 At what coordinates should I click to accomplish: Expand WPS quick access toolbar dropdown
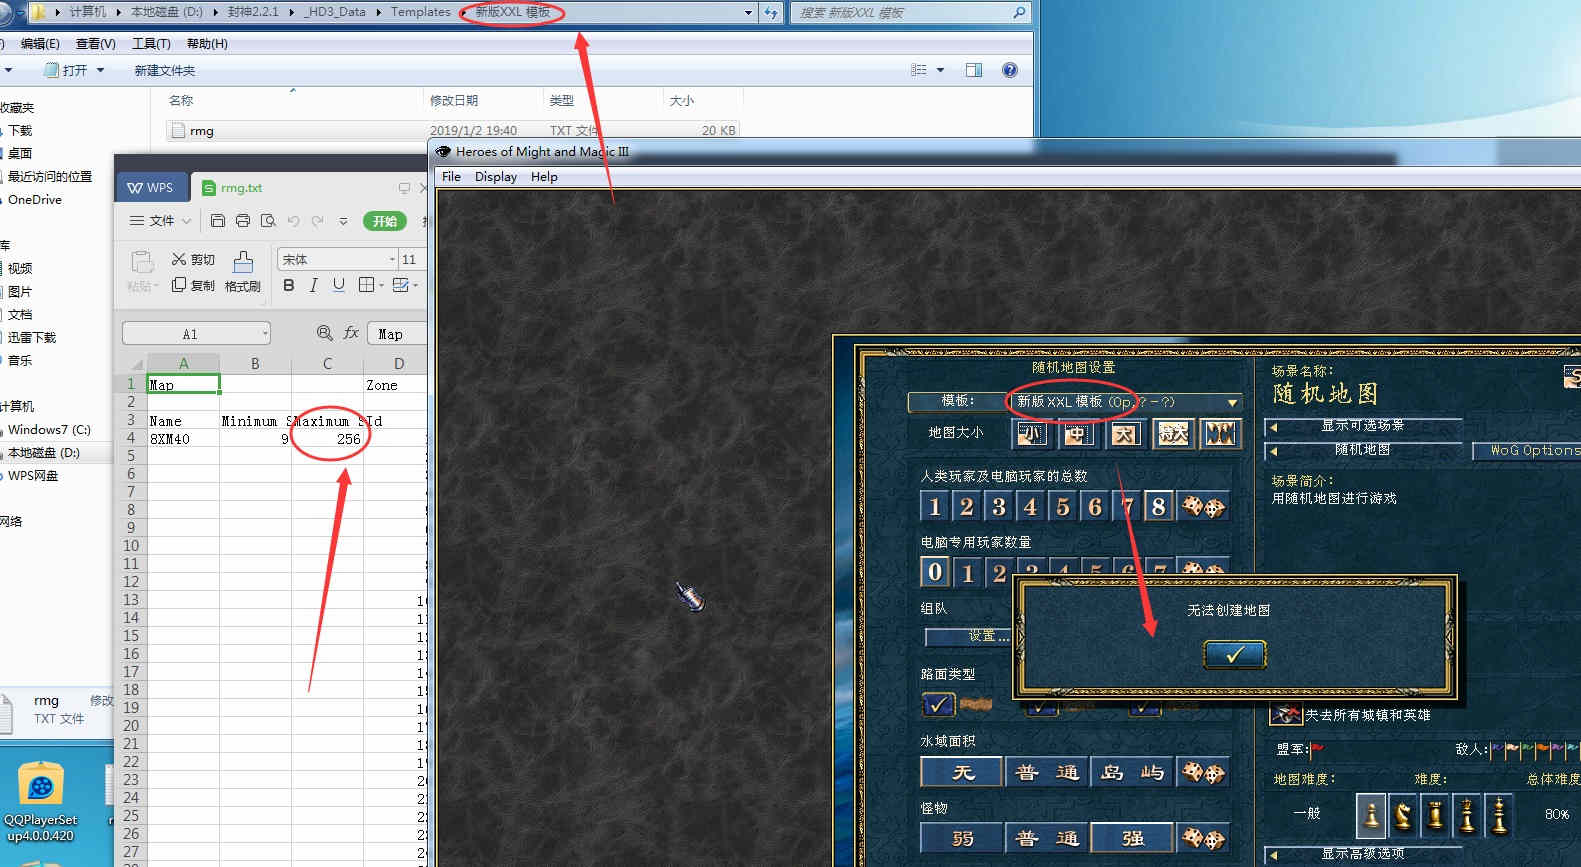(x=343, y=221)
